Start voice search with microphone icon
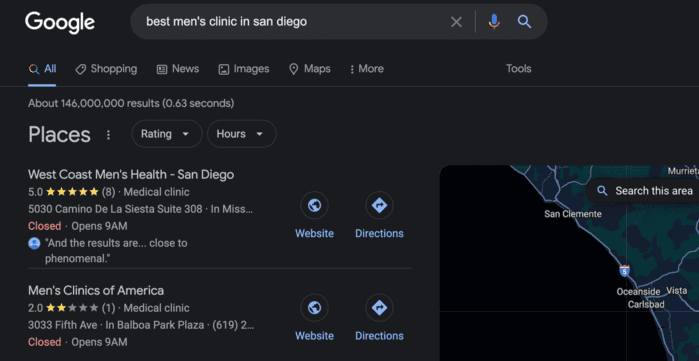Screen dimensions: 699x361 pyautogui.click(x=494, y=21)
